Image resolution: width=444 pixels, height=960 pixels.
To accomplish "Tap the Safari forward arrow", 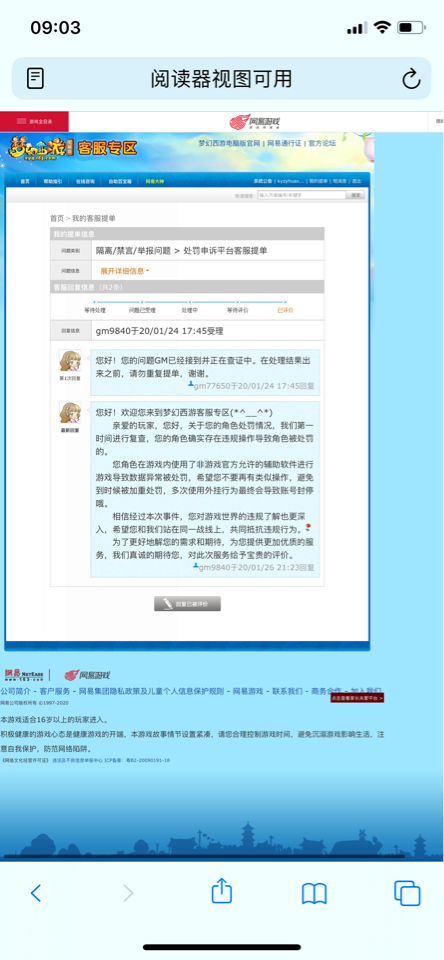I will [128, 893].
